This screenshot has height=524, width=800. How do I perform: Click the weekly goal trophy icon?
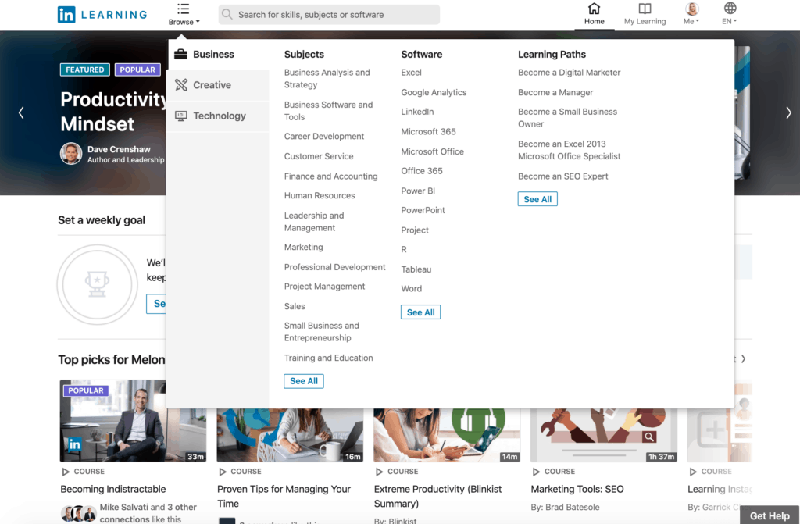(97, 284)
